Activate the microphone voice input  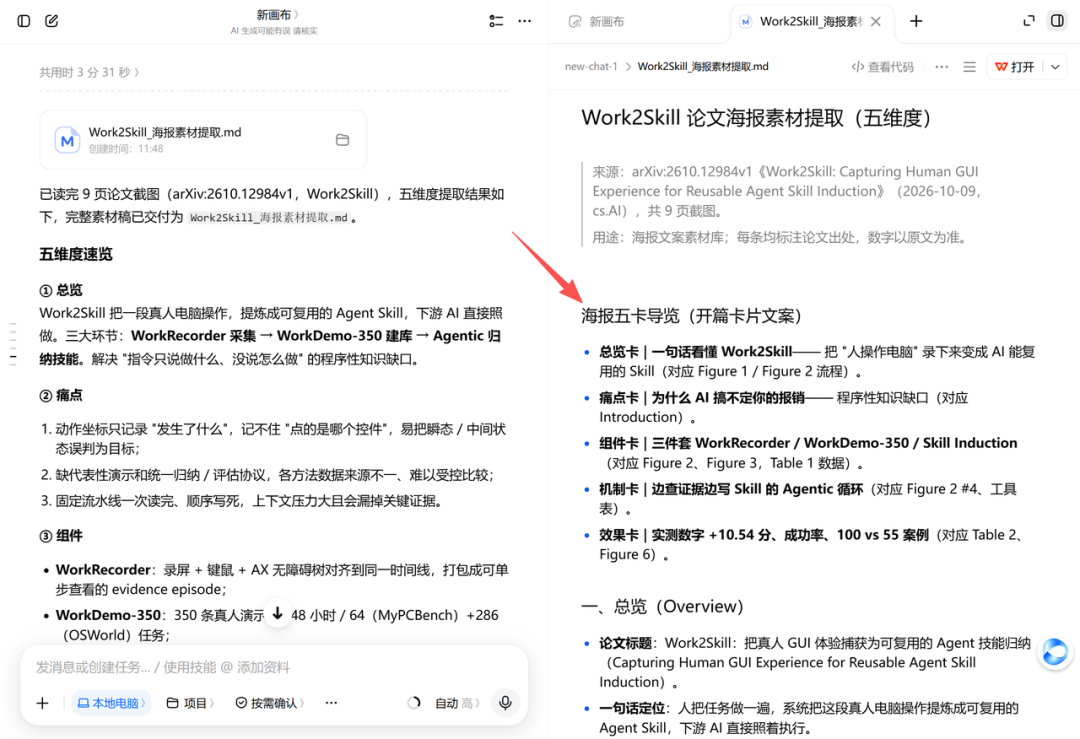(505, 702)
